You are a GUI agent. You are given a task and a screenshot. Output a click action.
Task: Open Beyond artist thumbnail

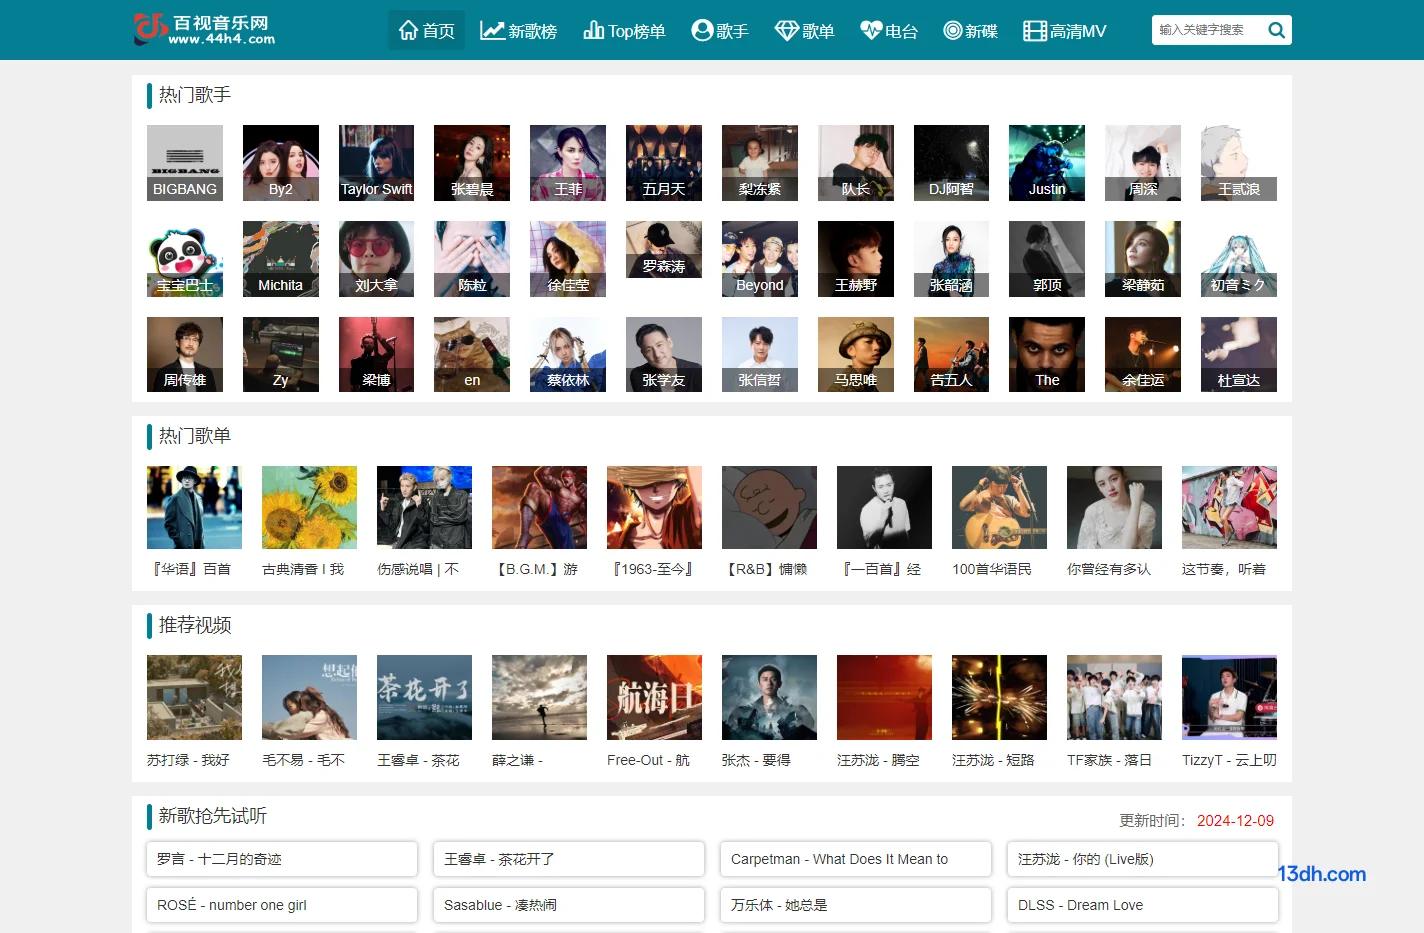760,259
